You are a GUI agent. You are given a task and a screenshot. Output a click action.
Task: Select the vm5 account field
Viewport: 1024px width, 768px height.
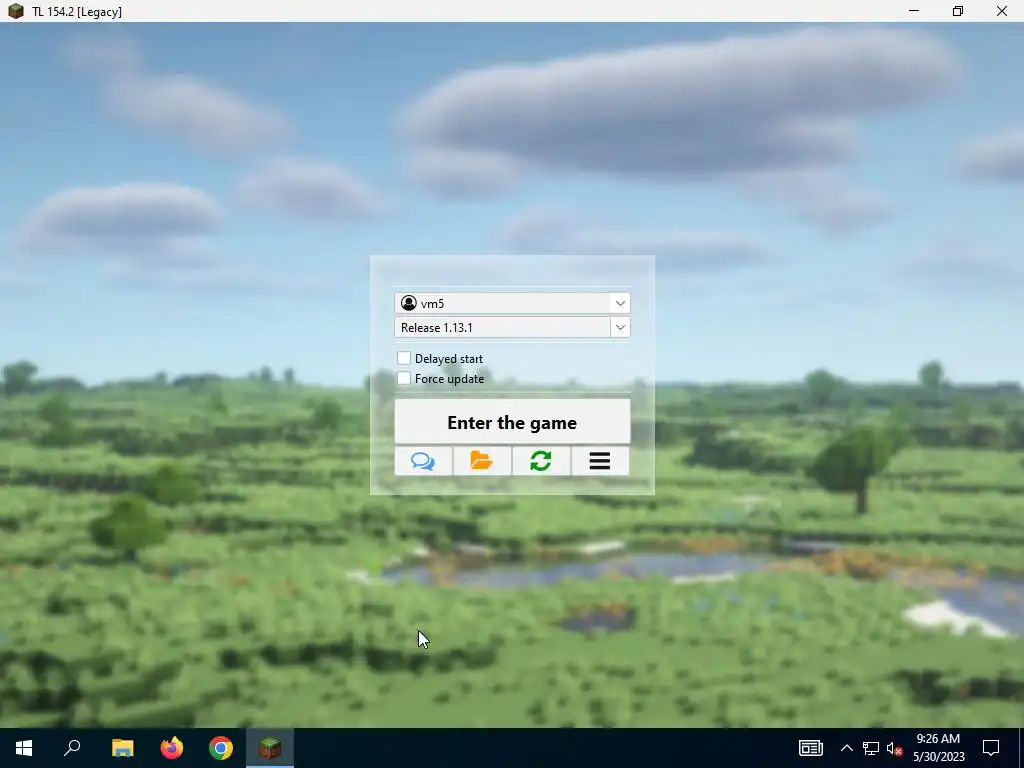click(x=512, y=303)
